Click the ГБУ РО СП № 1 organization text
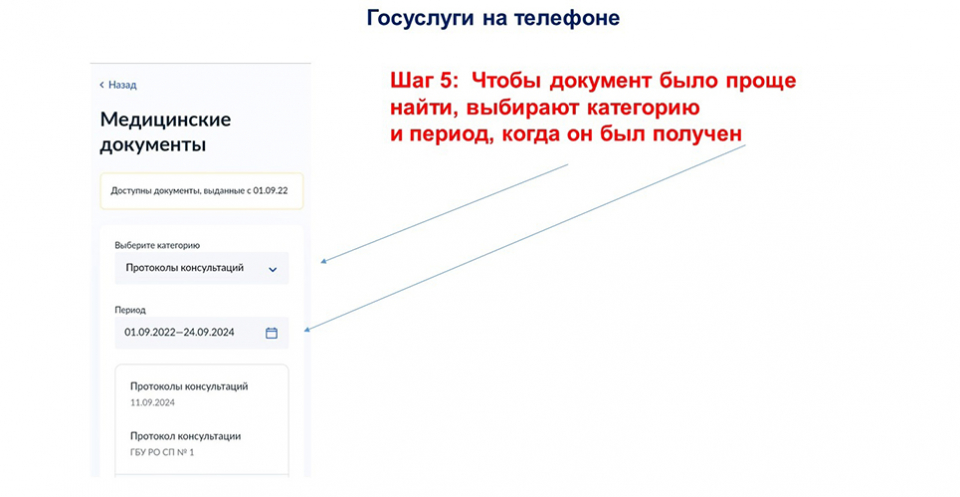Screen dimensions: 960x497 (162, 452)
